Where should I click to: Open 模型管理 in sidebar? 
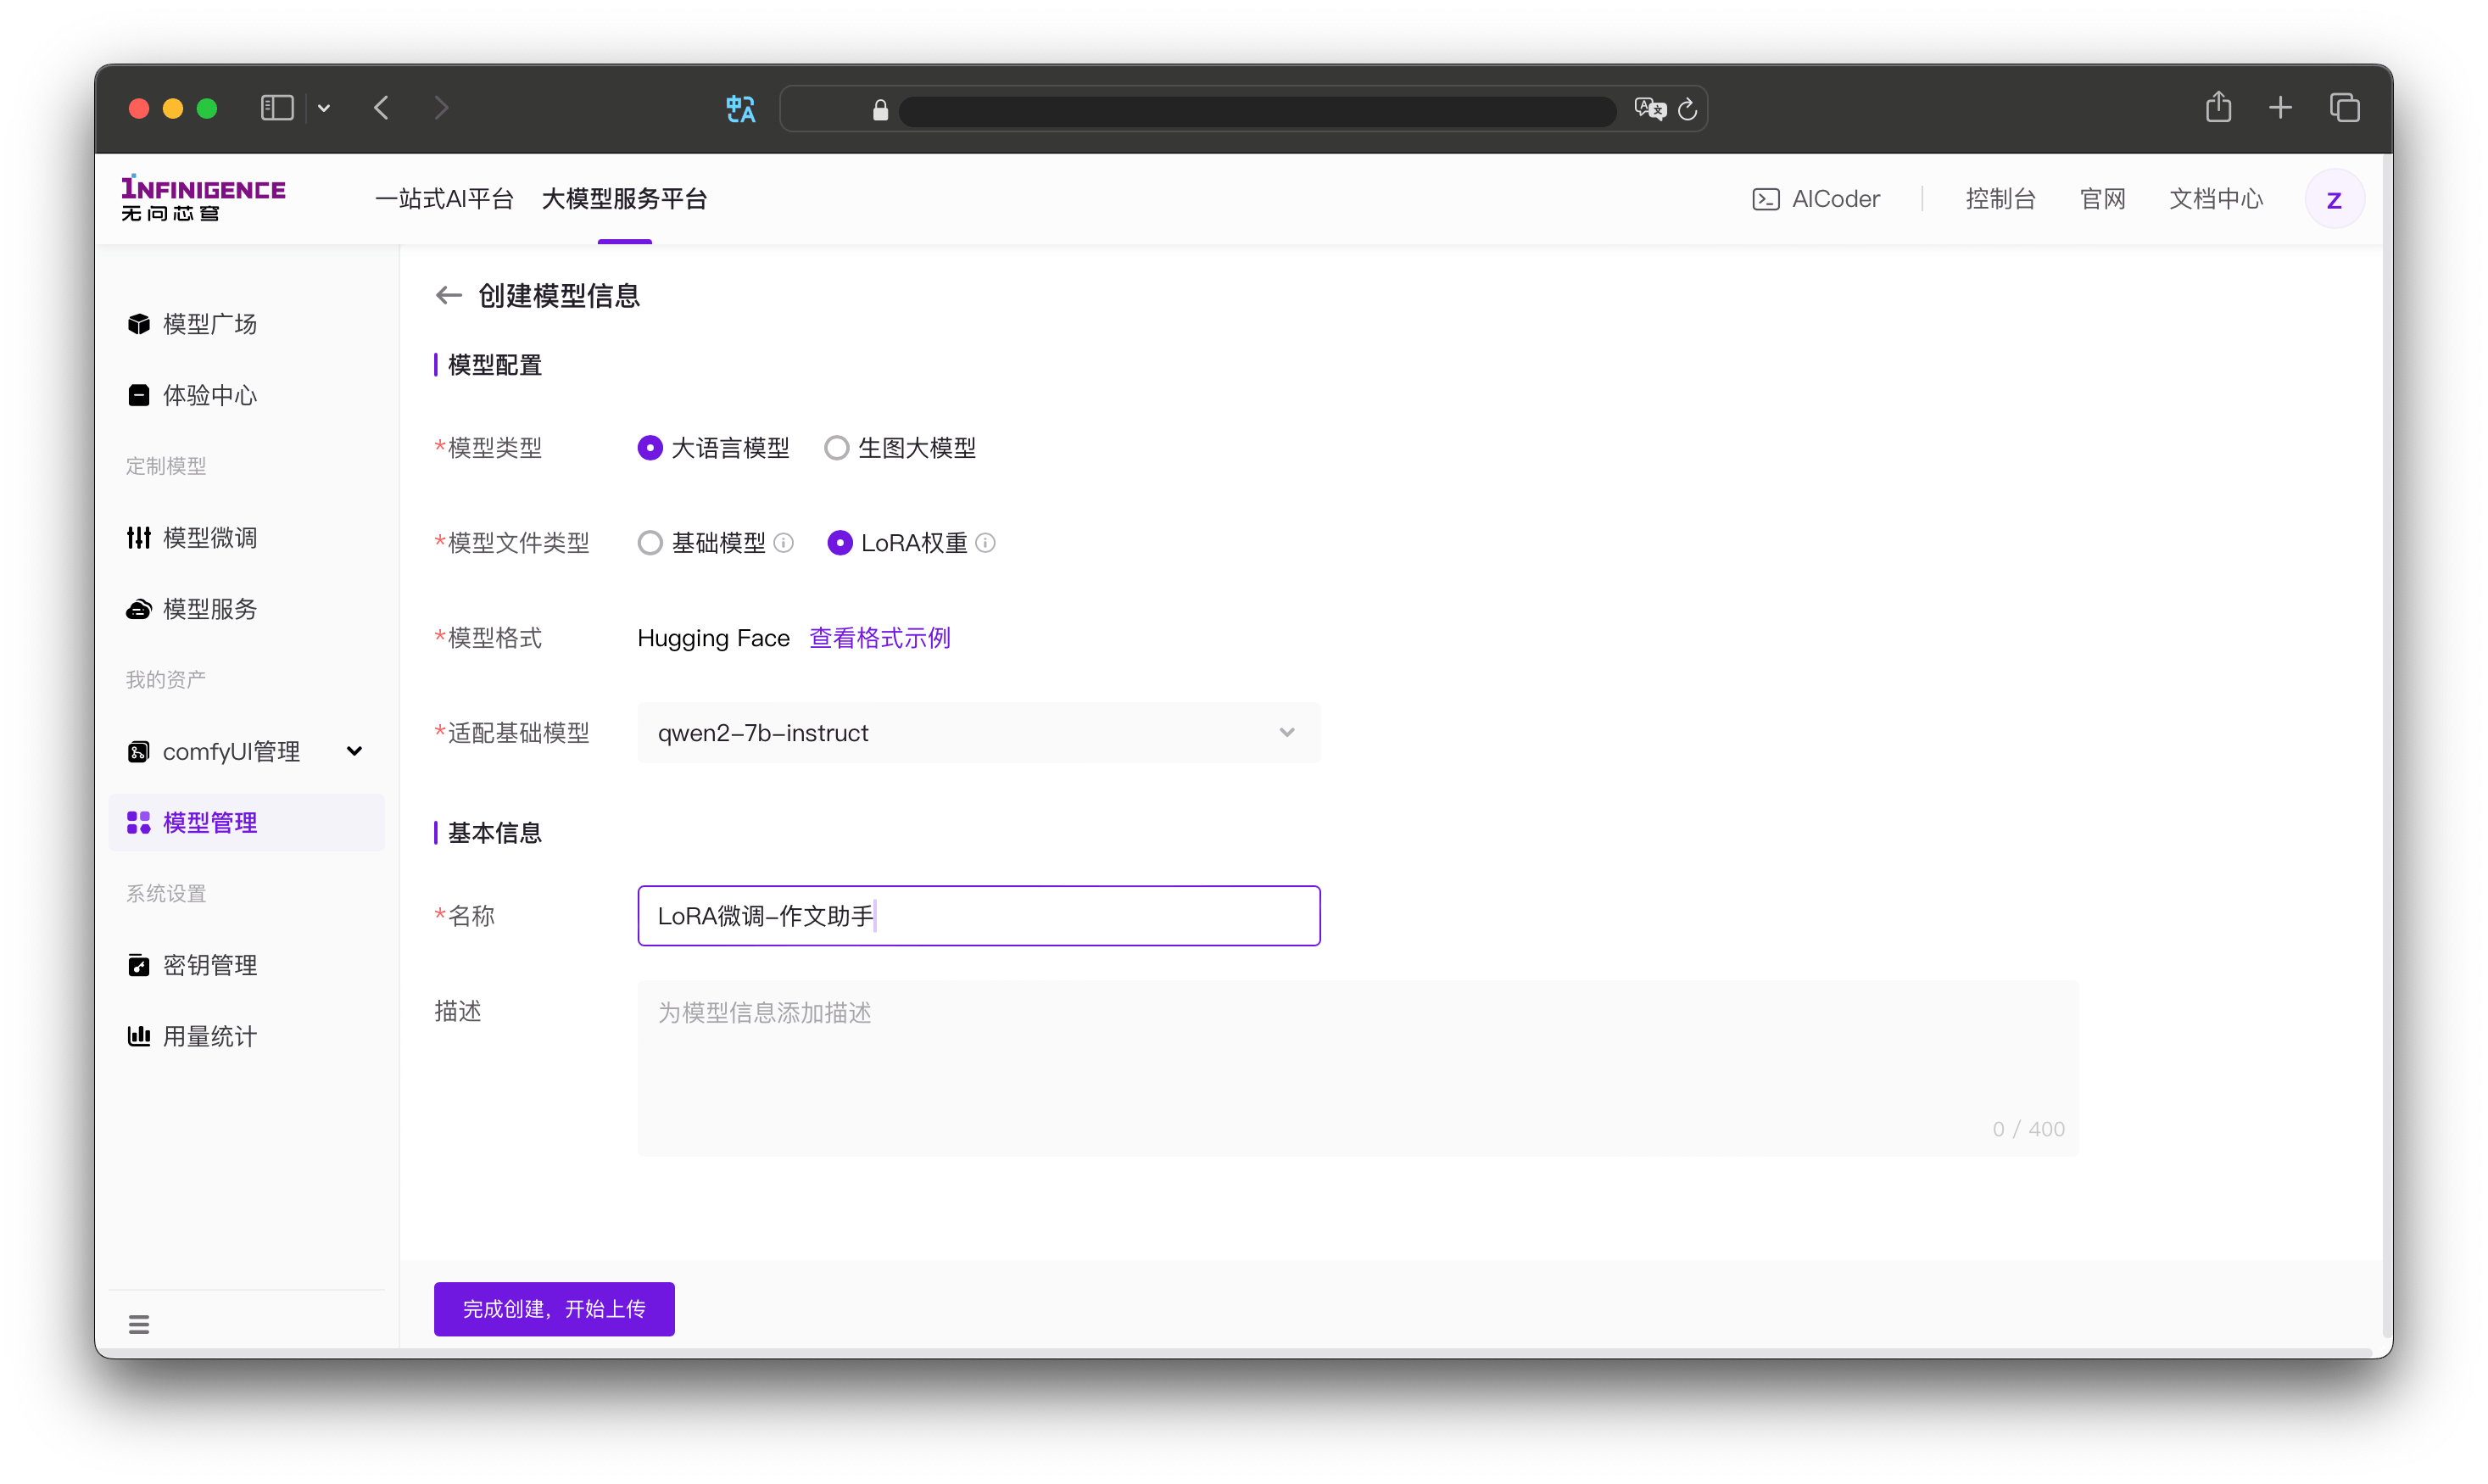click(246, 822)
